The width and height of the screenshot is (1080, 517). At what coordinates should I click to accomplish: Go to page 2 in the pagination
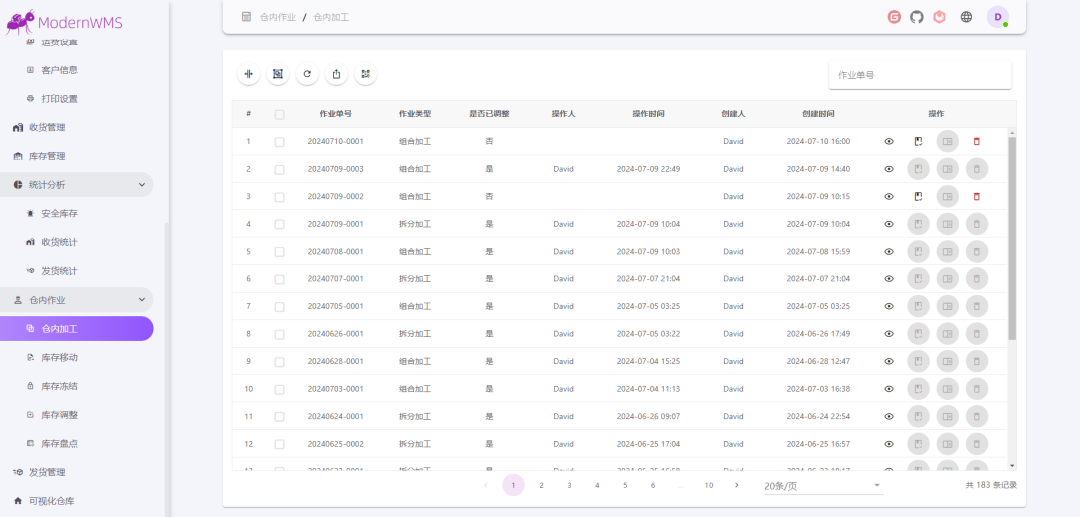click(541, 486)
